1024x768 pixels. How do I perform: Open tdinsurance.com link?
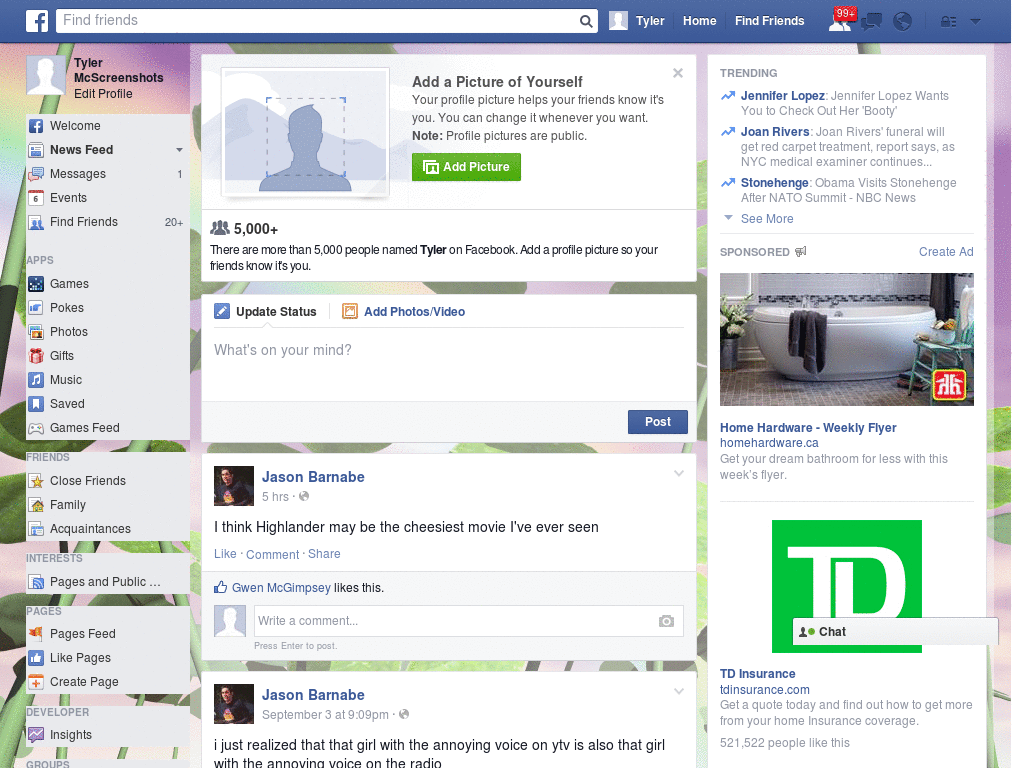coord(764,690)
